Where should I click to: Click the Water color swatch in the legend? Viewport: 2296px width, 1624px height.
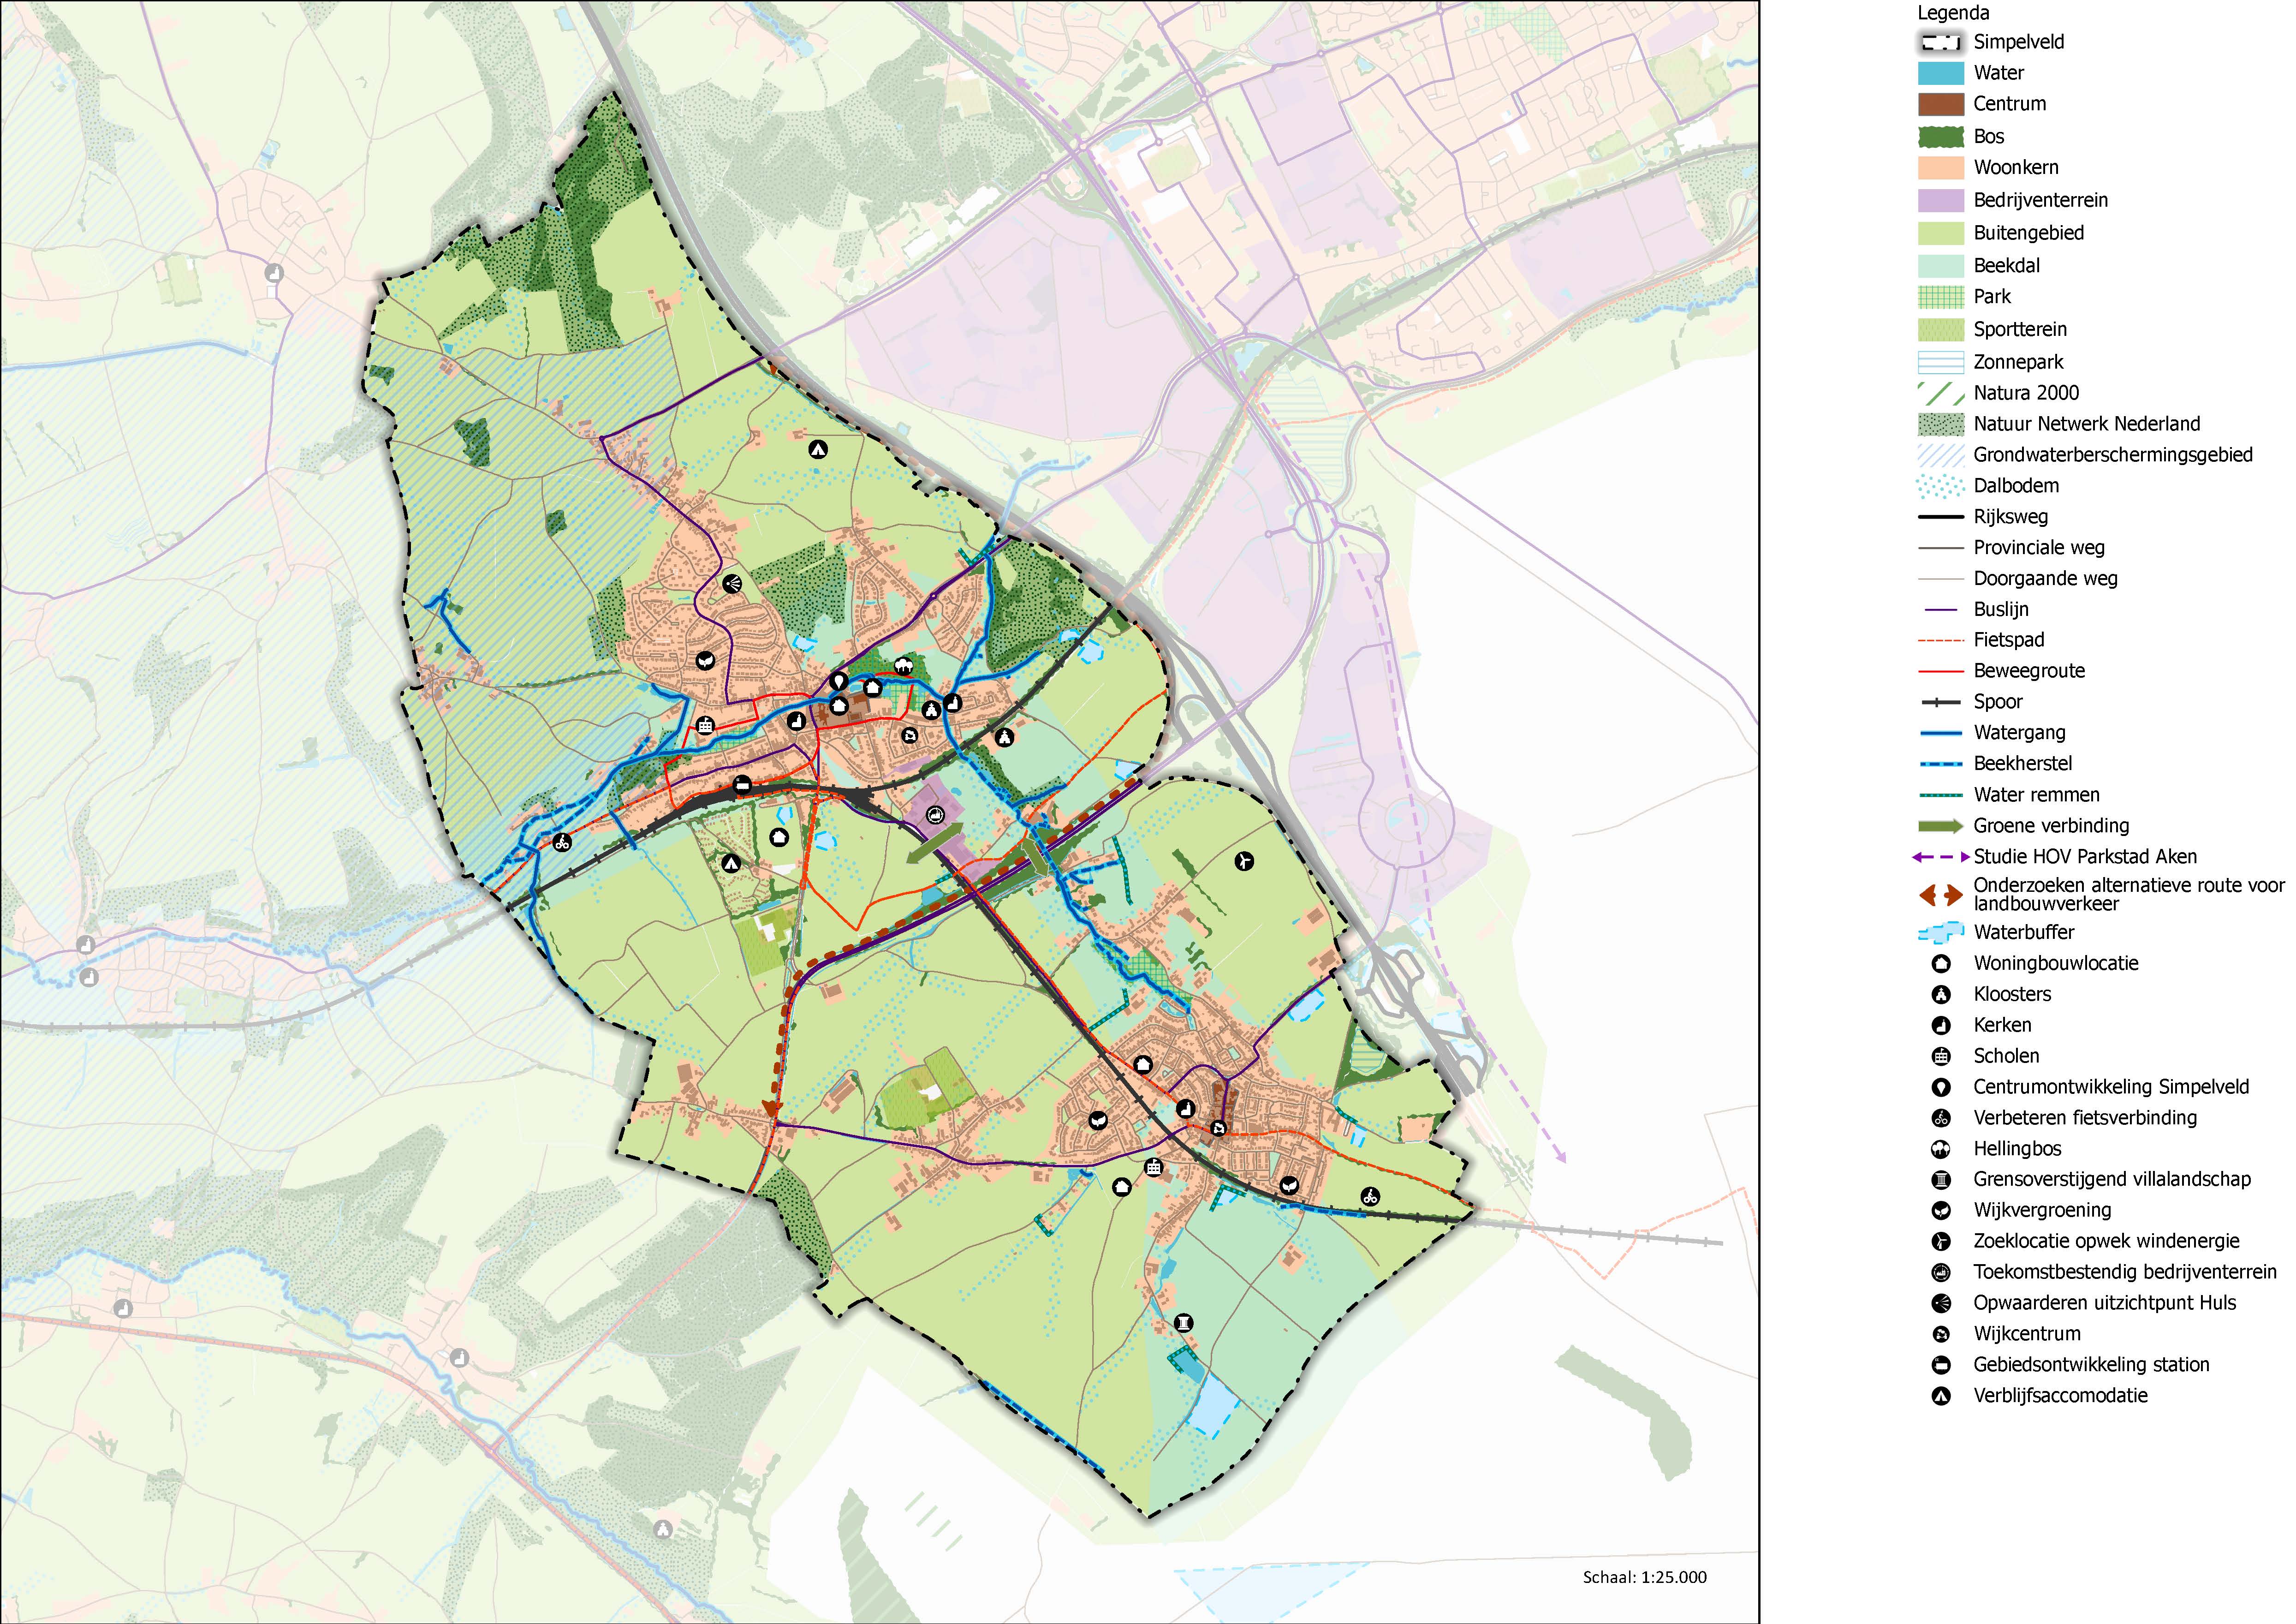(x=1940, y=73)
